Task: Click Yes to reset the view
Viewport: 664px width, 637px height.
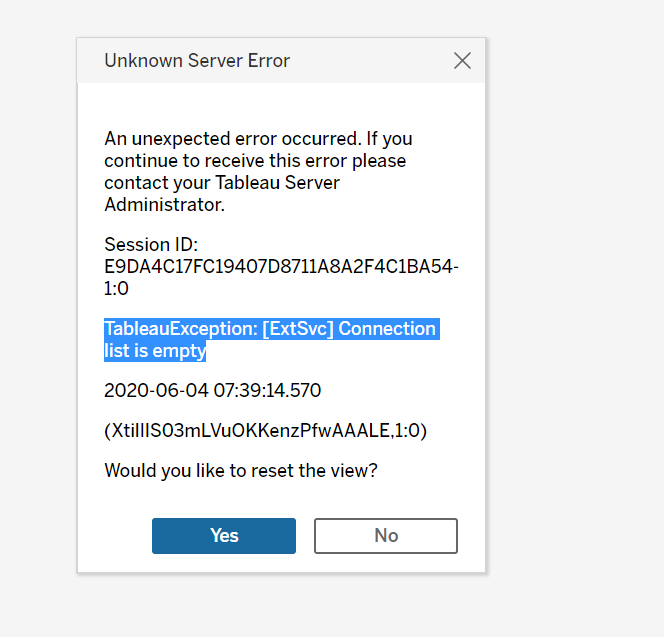Action: pyautogui.click(x=224, y=535)
